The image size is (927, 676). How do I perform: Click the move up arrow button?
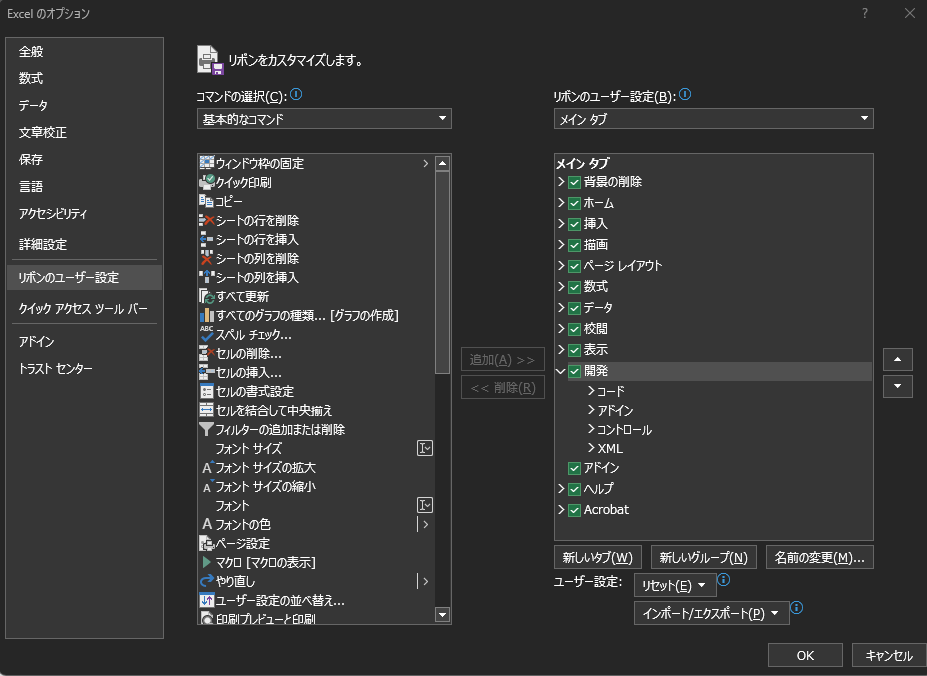[897, 360]
